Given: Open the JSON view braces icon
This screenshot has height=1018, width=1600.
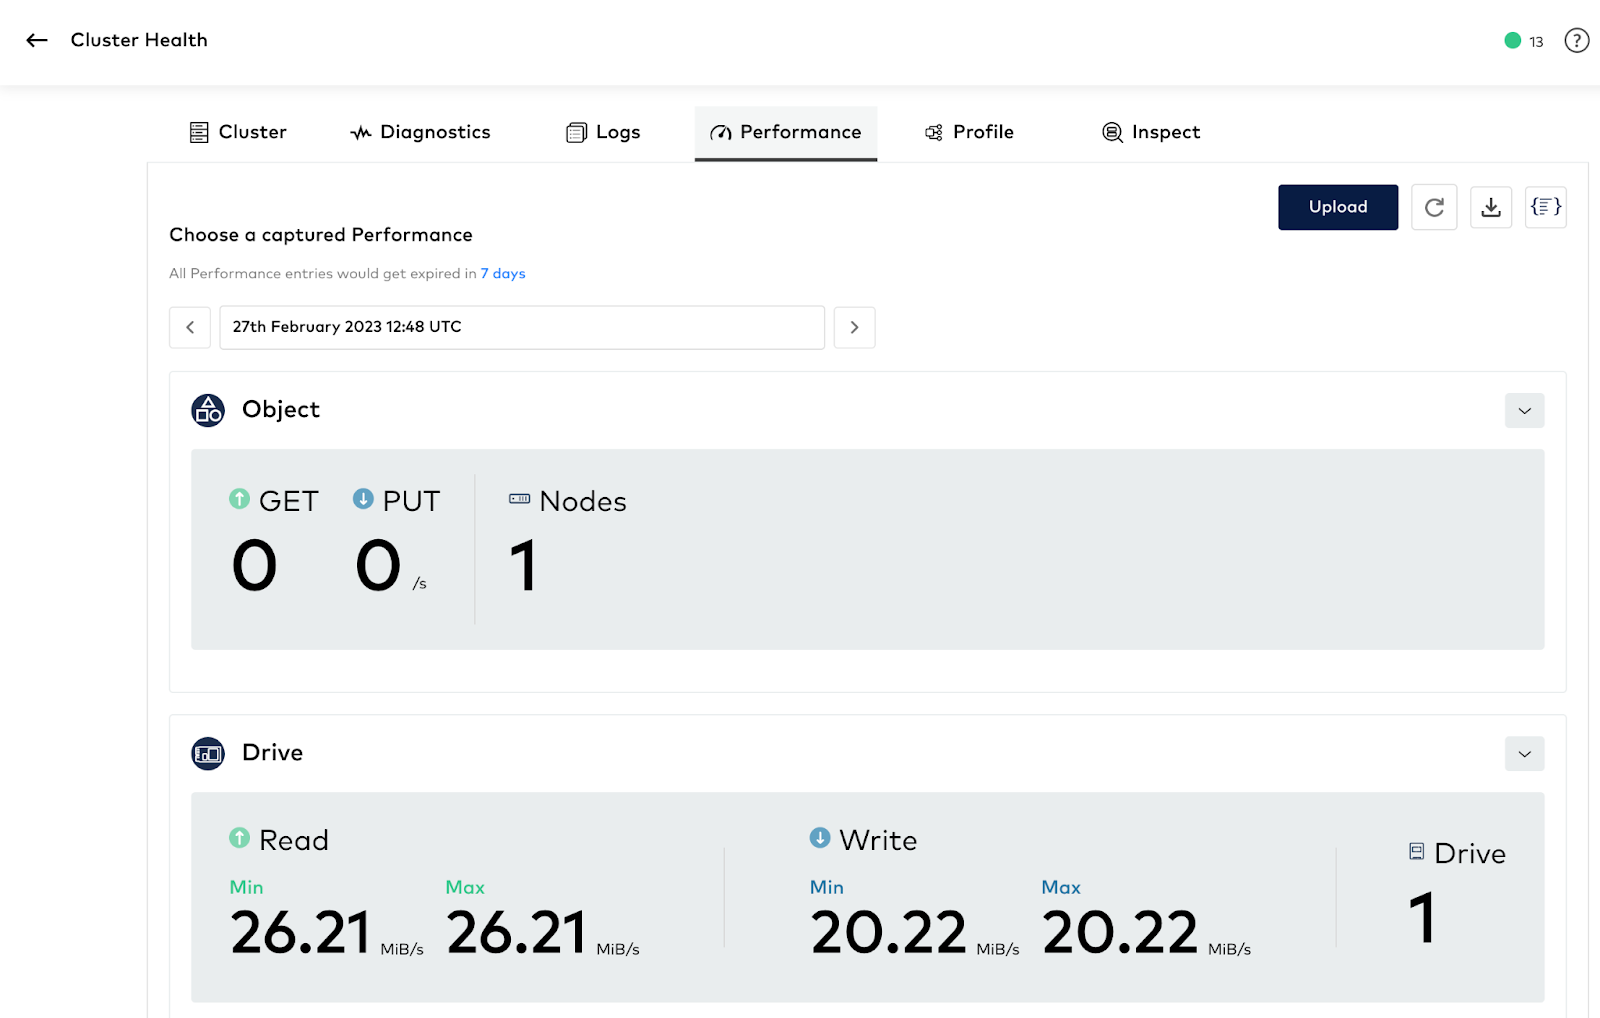Looking at the screenshot, I should pos(1545,207).
